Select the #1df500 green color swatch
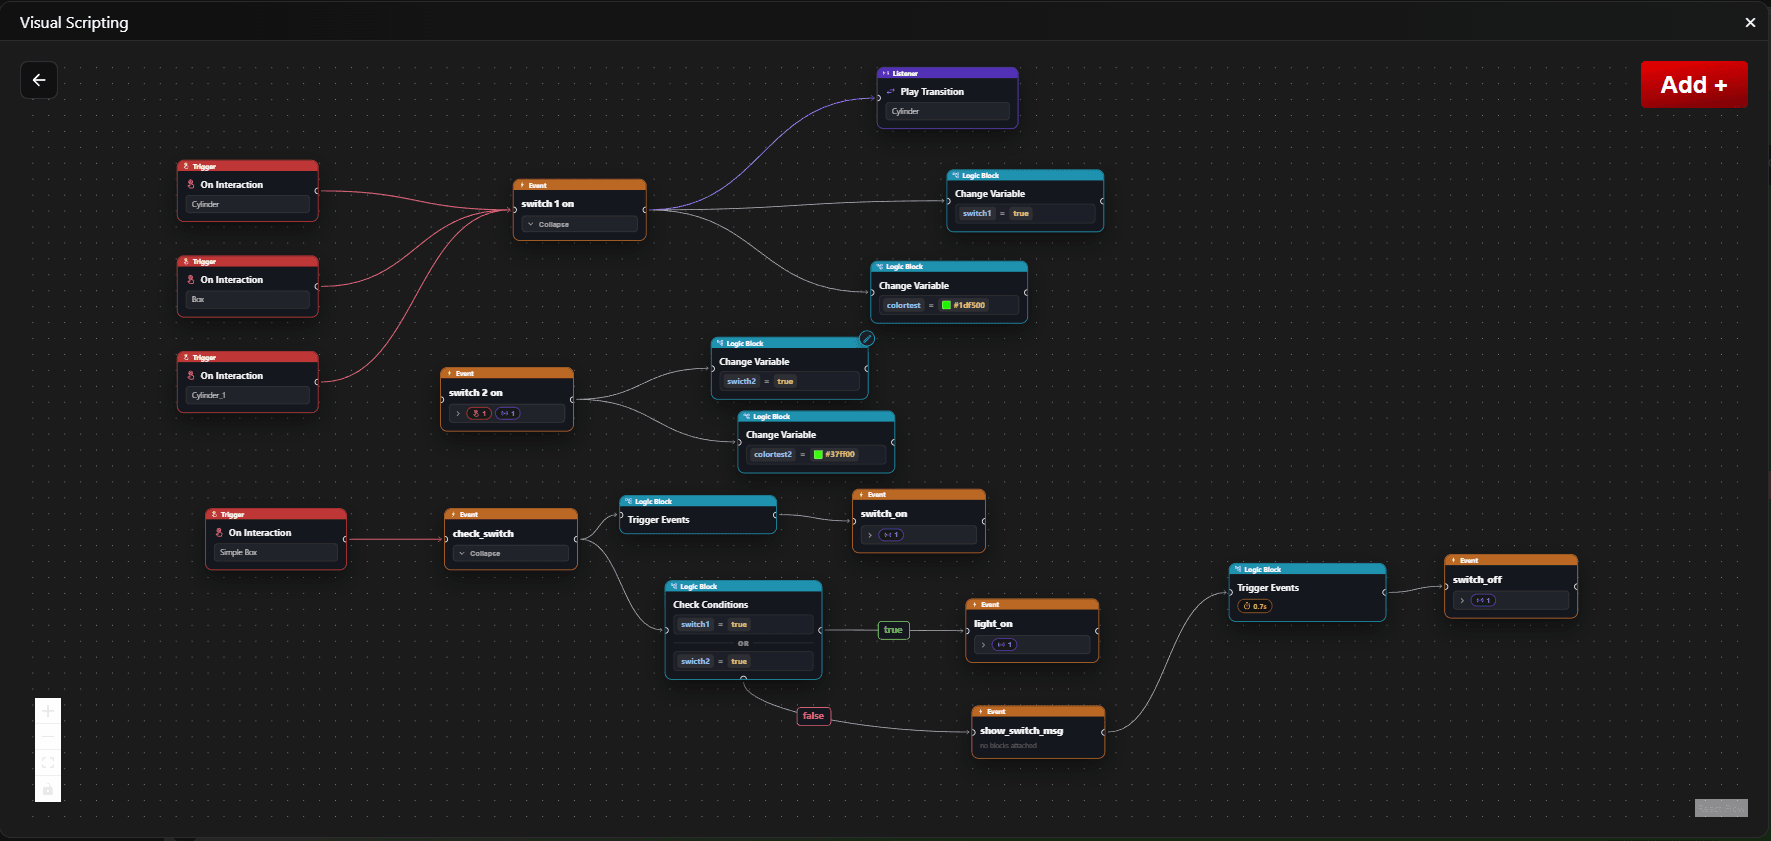The image size is (1771, 841). 946,305
